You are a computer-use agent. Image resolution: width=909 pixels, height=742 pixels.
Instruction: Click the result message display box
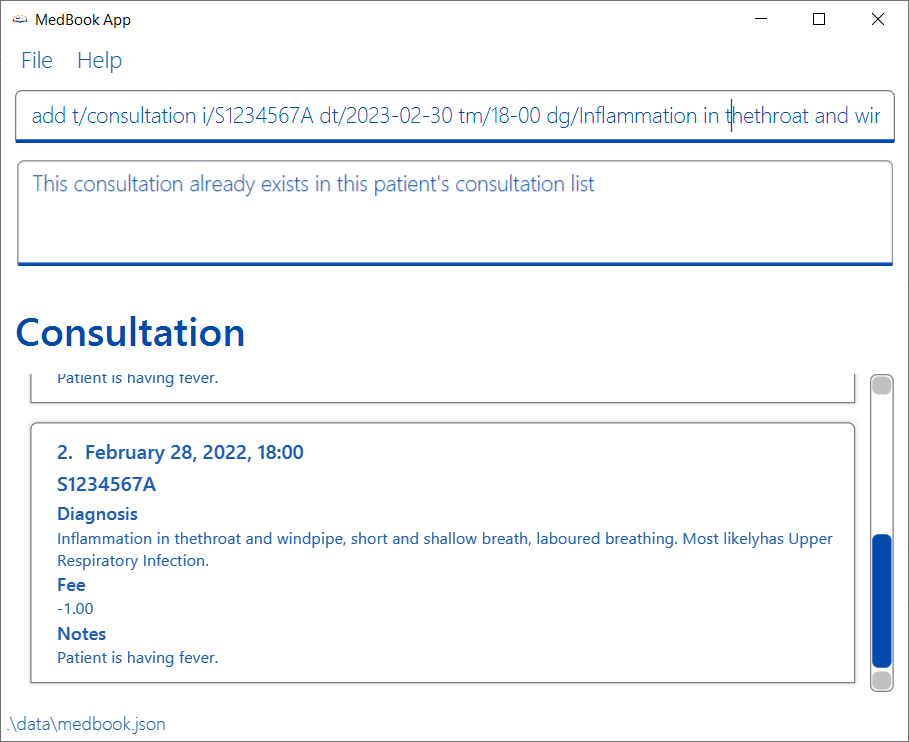(455, 213)
